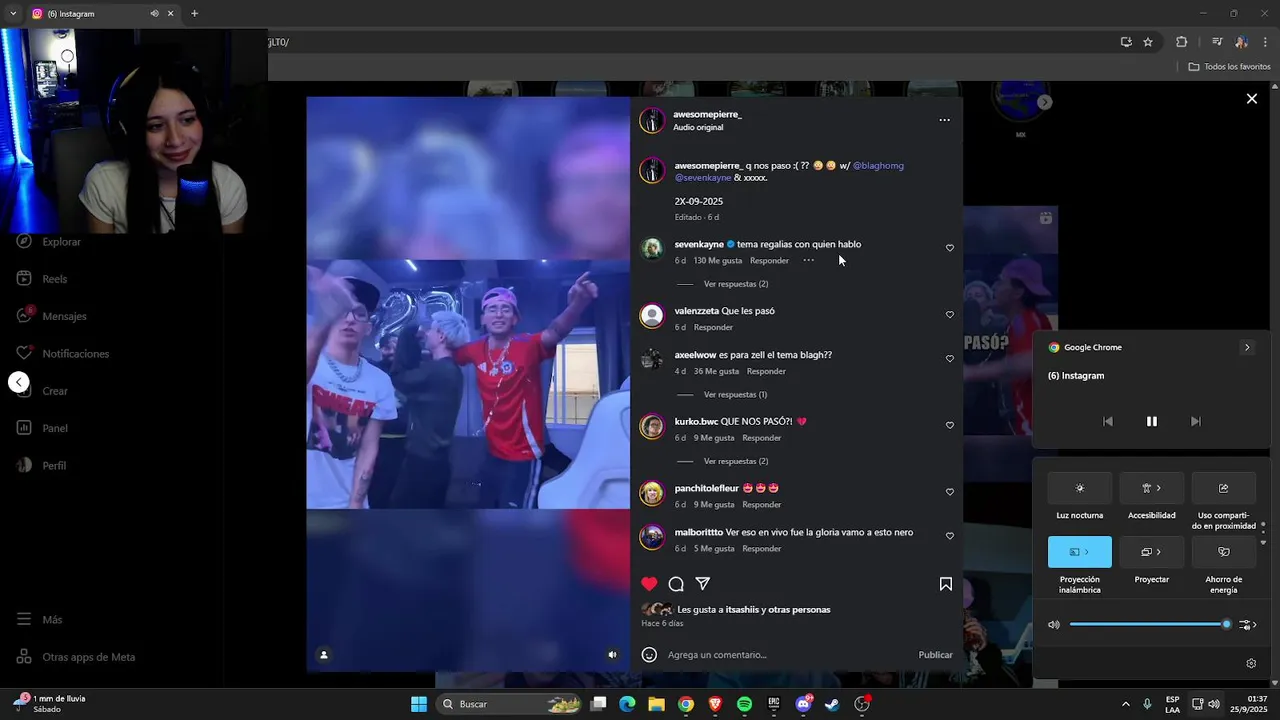This screenshot has width=1280, height=720.
Task: Open the Más menu in sidebar
Action: point(40,620)
